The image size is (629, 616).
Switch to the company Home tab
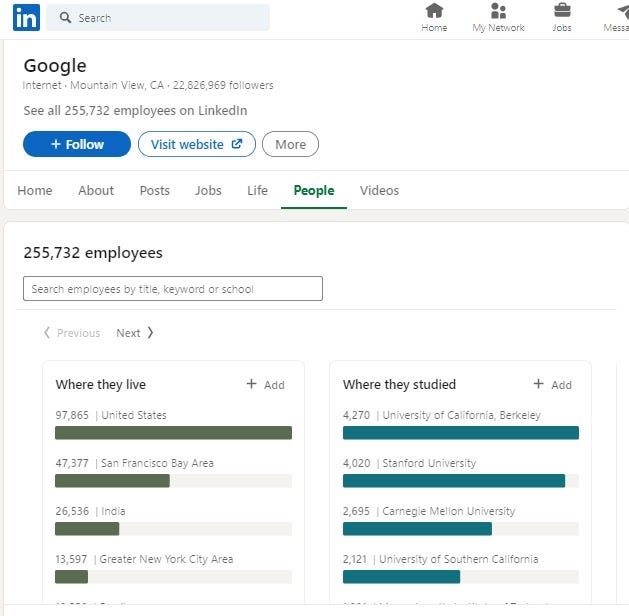click(x=35, y=190)
